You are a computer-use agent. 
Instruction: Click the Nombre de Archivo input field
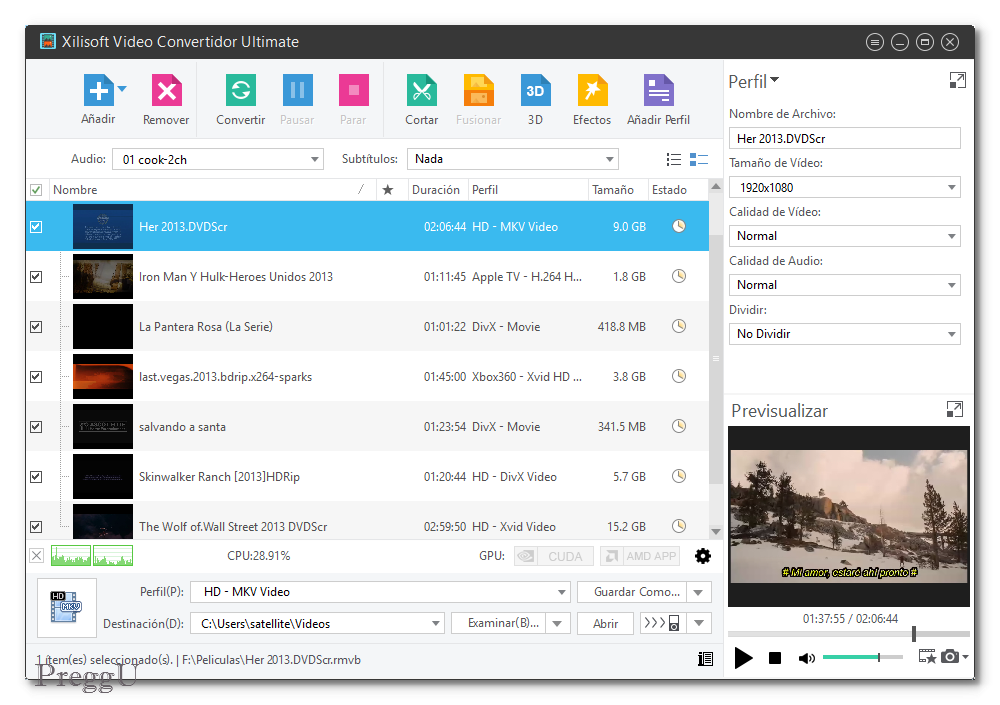(844, 138)
